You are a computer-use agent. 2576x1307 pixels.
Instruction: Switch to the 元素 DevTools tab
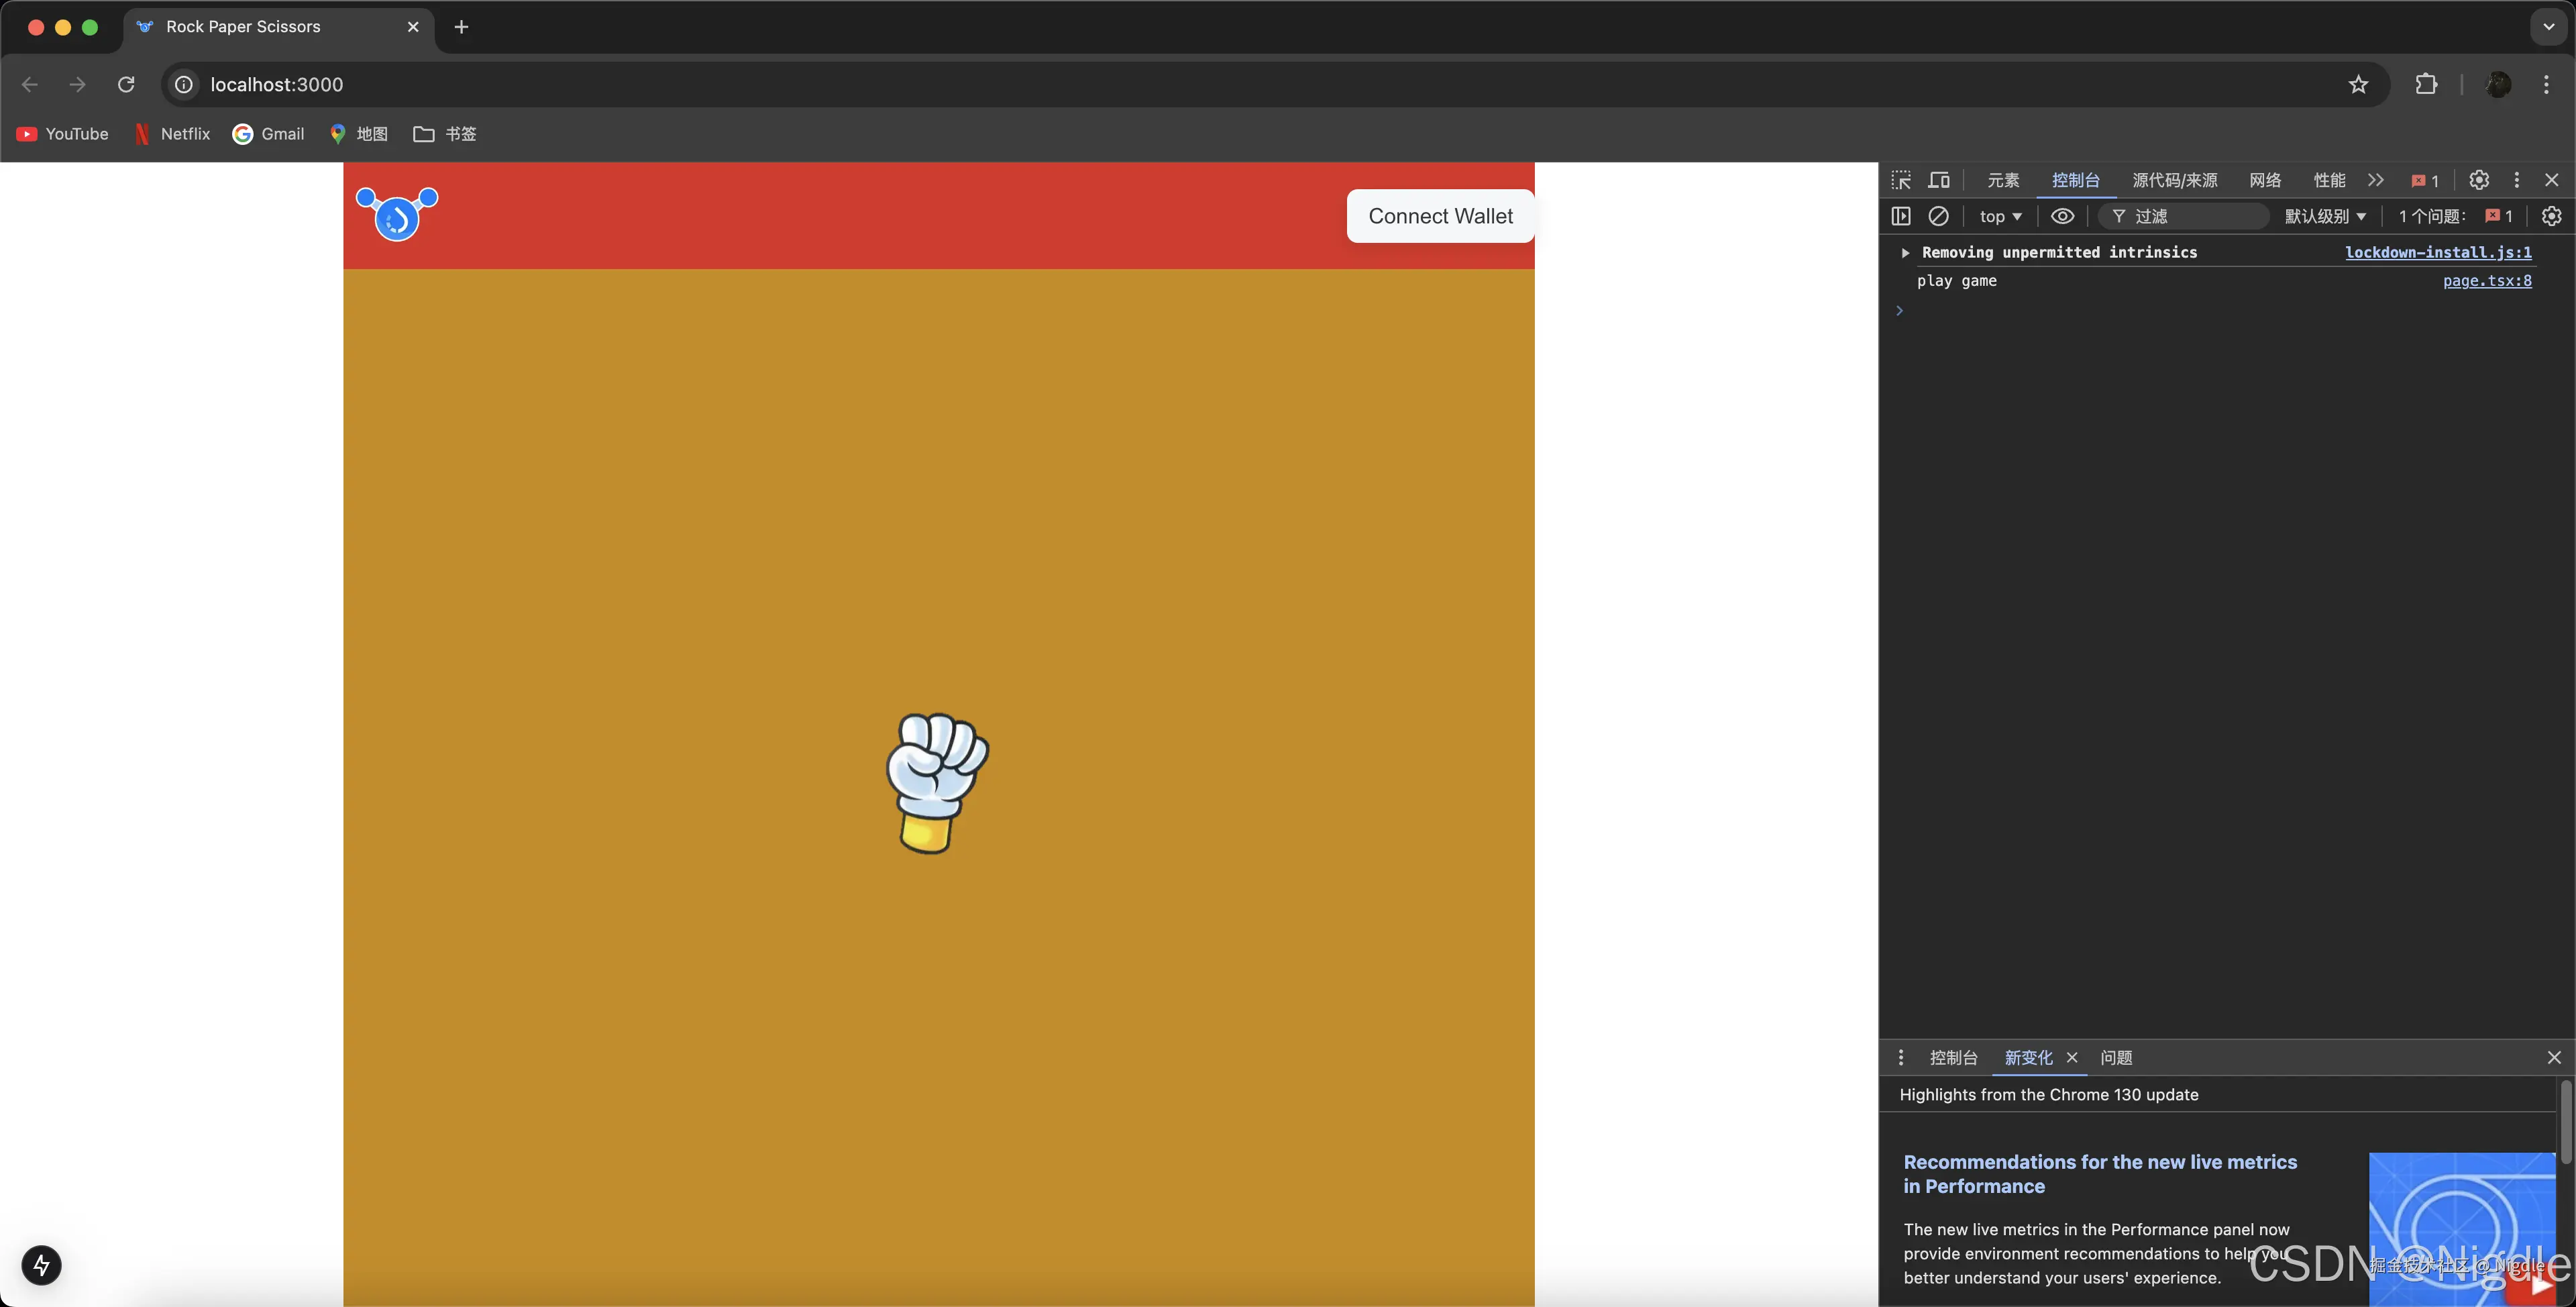2003,180
